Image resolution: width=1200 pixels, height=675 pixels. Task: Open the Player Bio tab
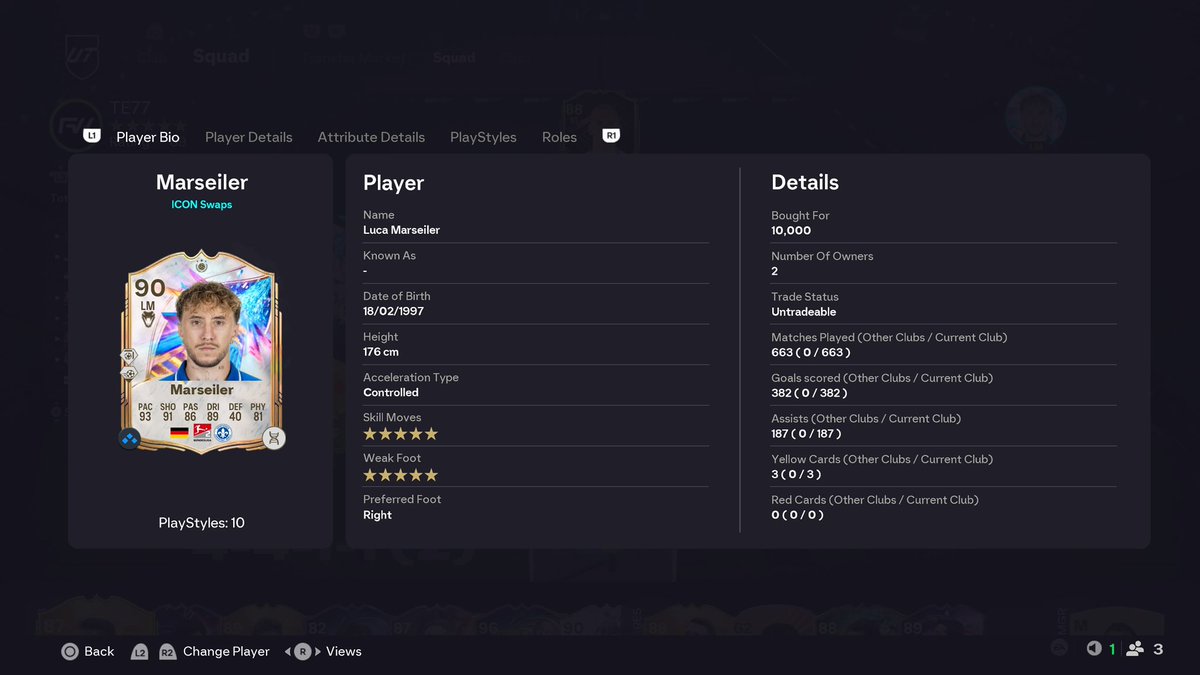(x=148, y=137)
